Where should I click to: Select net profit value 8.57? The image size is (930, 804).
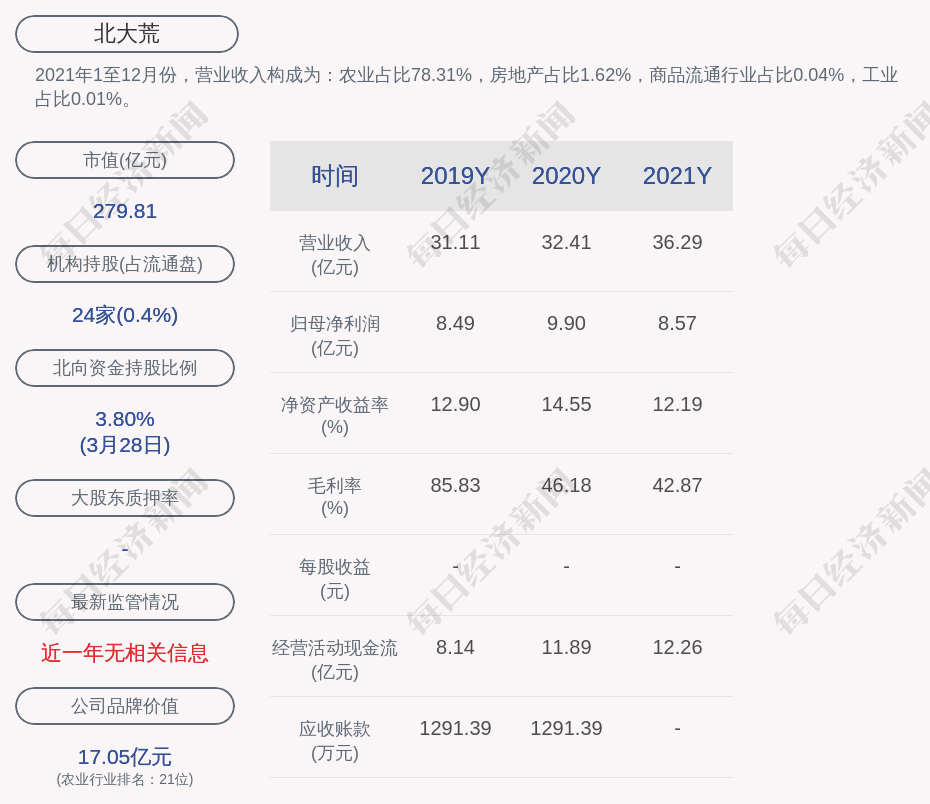[677, 324]
